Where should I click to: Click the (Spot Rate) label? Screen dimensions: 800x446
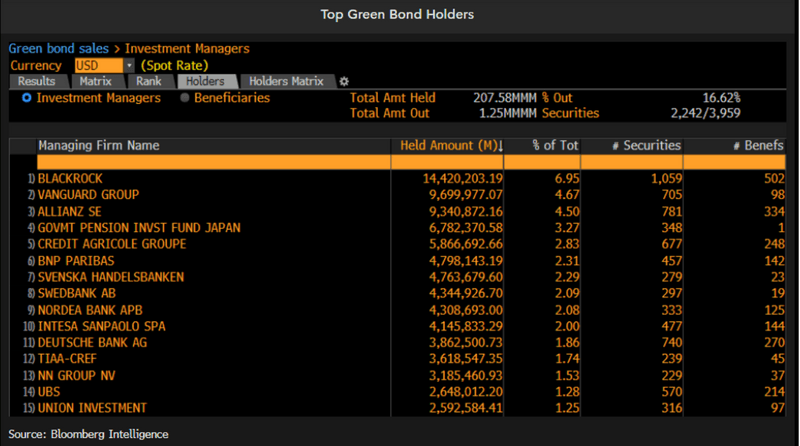[x=174, y=65]
